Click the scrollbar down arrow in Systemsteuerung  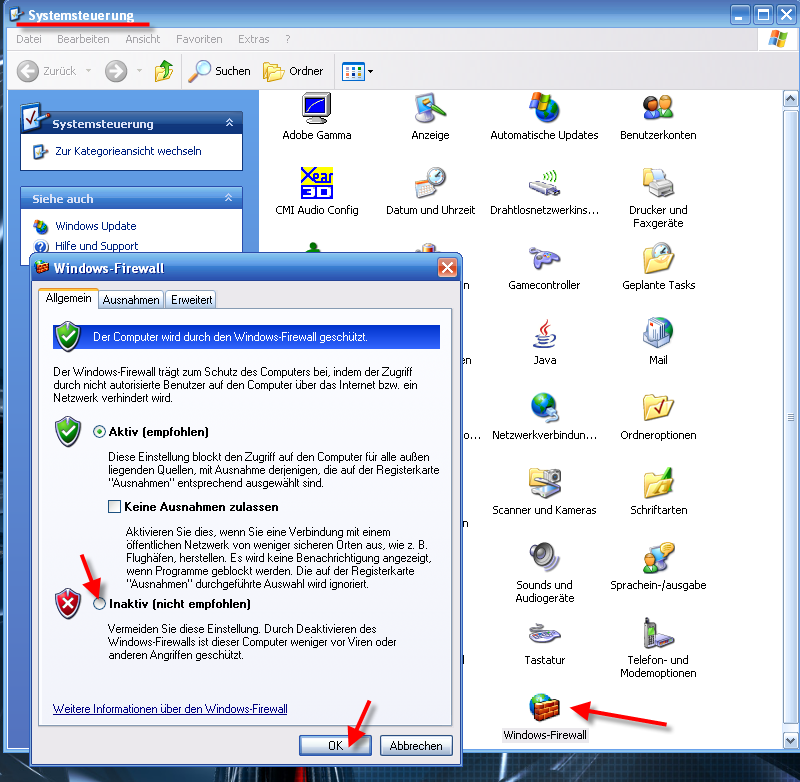coord(790,740)
